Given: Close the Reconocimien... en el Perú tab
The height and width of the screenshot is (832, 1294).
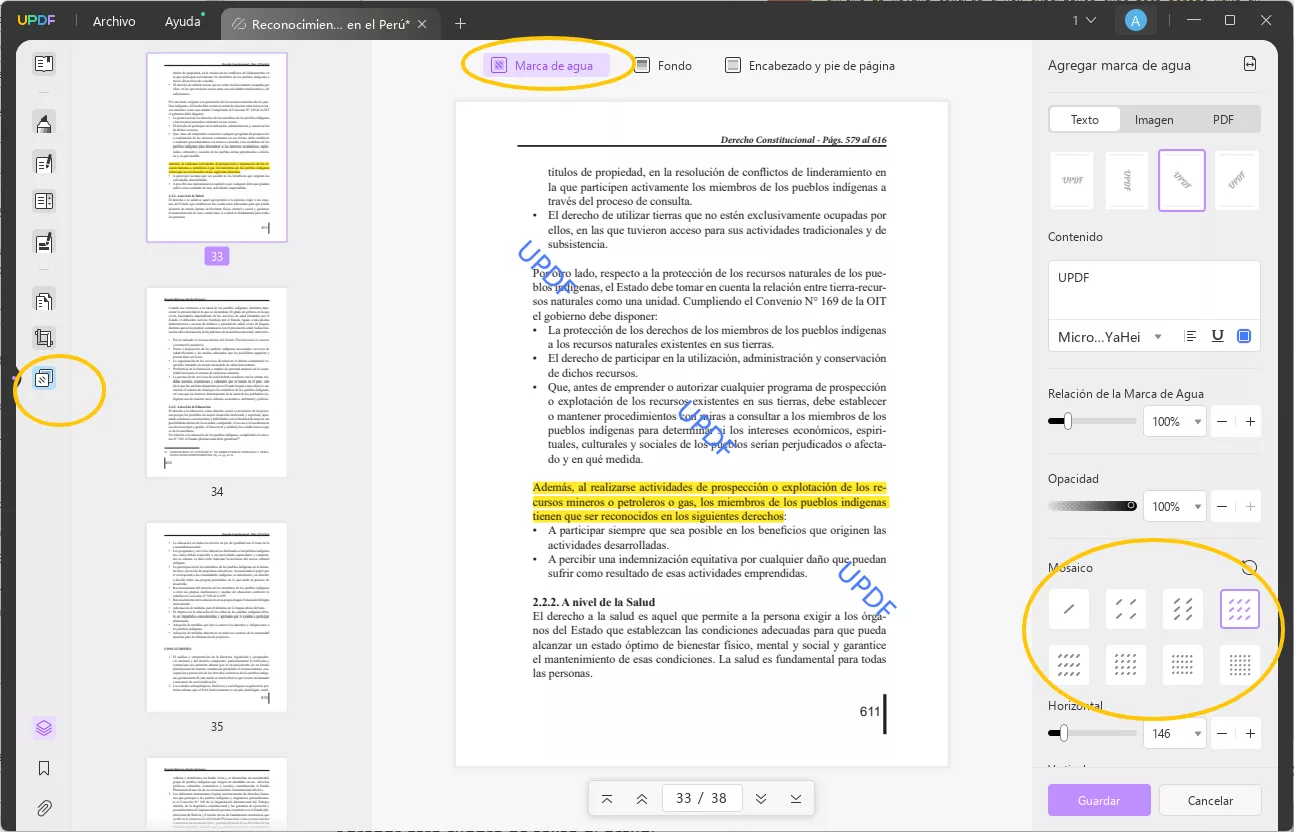Looking at the screenshot, I should click(x=422, y=23).
